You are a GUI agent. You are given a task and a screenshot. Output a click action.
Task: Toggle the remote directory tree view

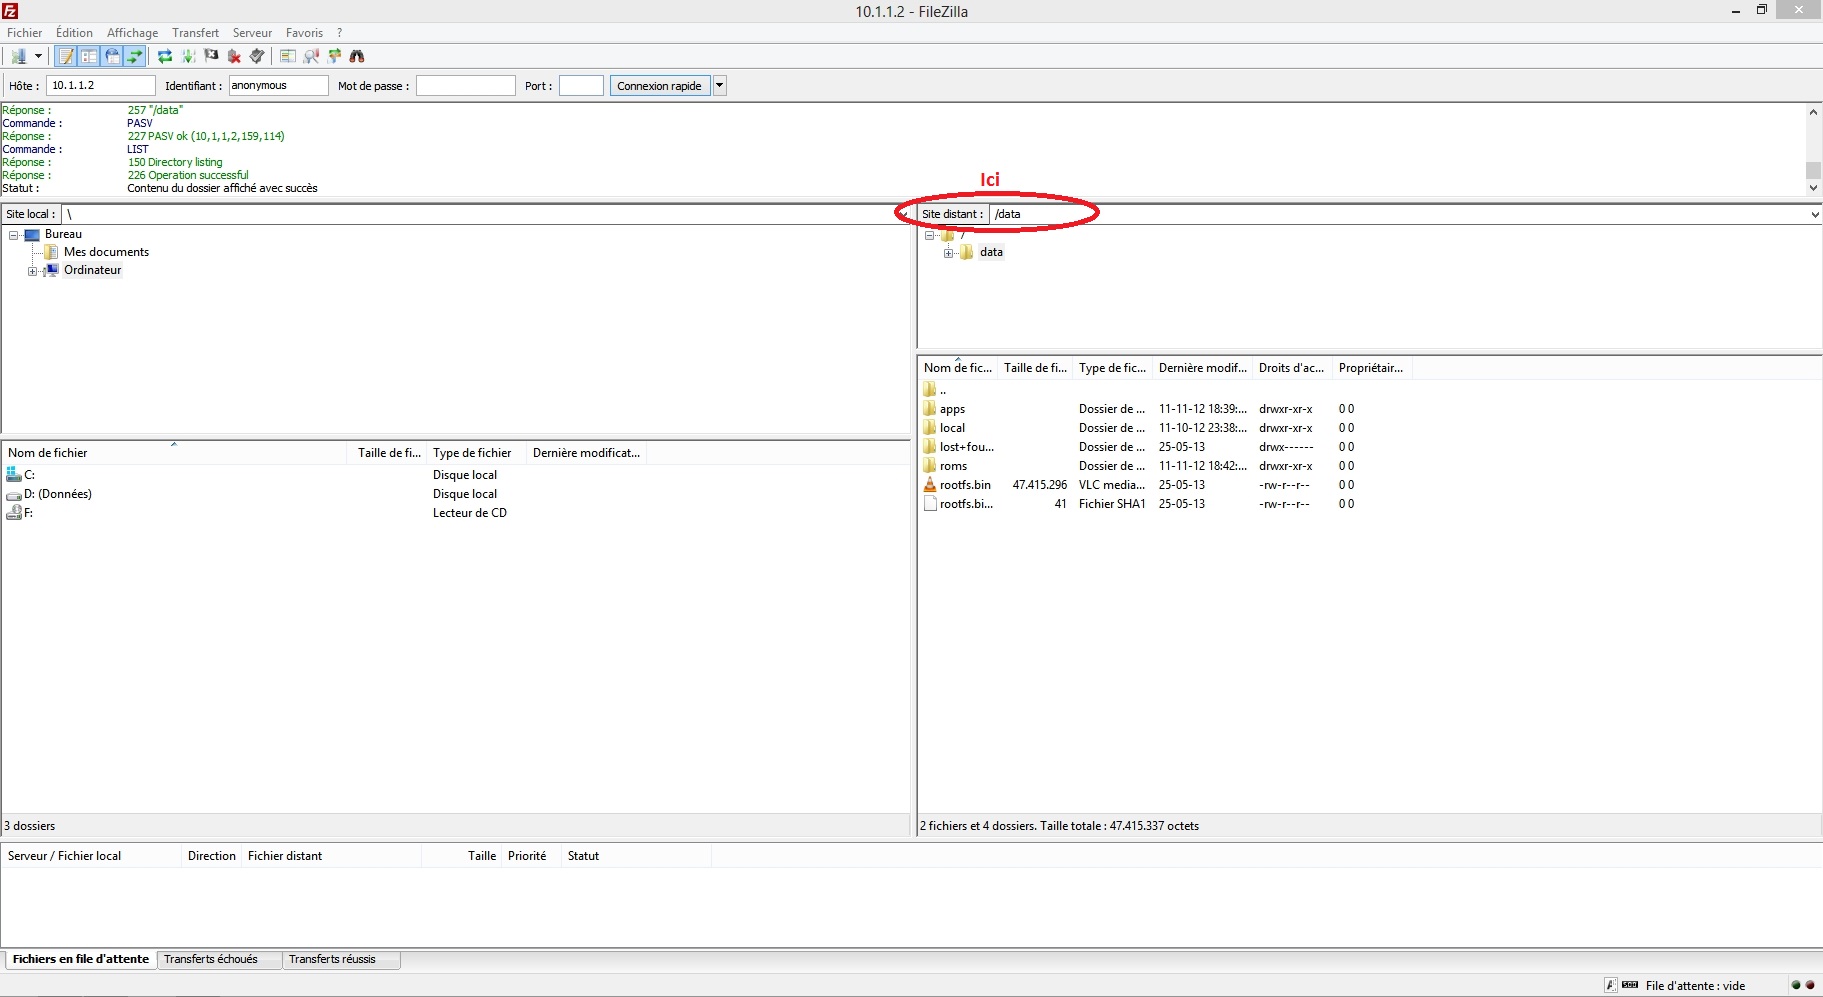[x=112, y=56]
